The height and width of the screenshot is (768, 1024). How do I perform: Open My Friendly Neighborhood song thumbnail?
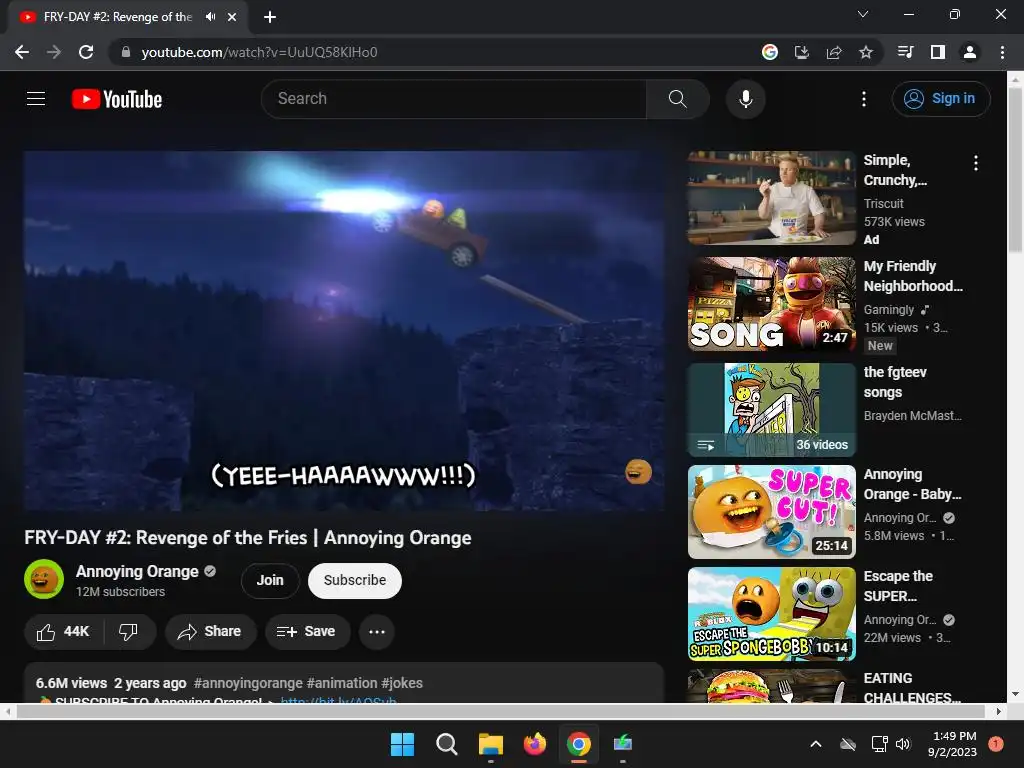(771, 304)
